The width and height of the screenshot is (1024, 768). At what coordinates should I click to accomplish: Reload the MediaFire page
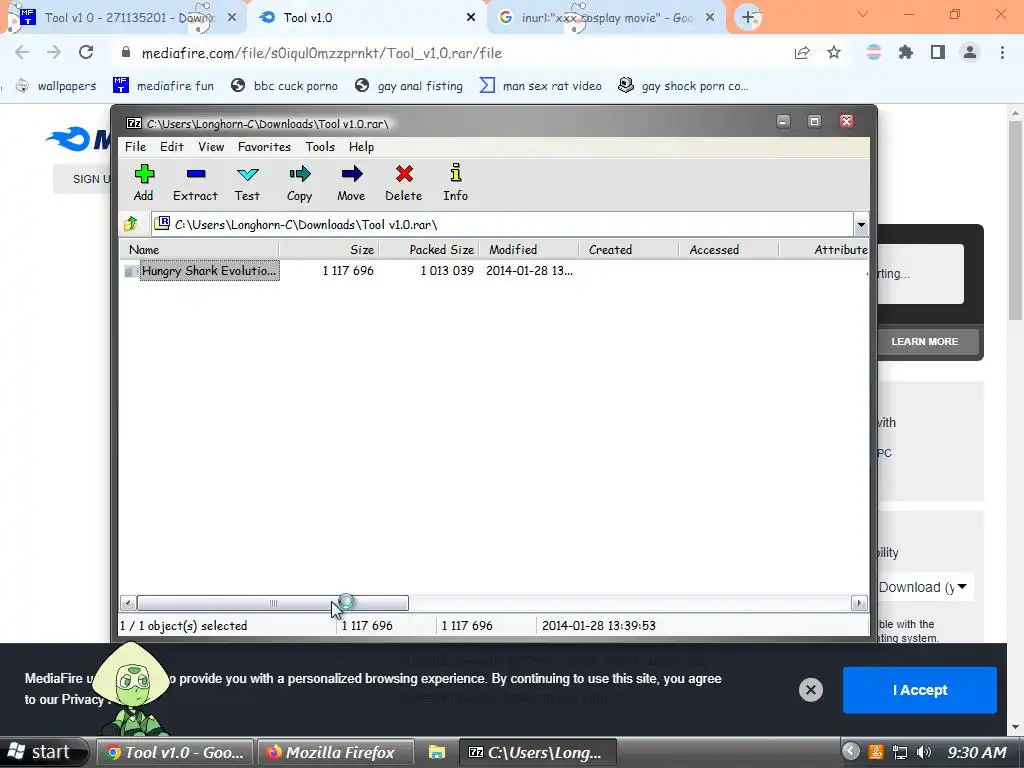pos(86,52)
